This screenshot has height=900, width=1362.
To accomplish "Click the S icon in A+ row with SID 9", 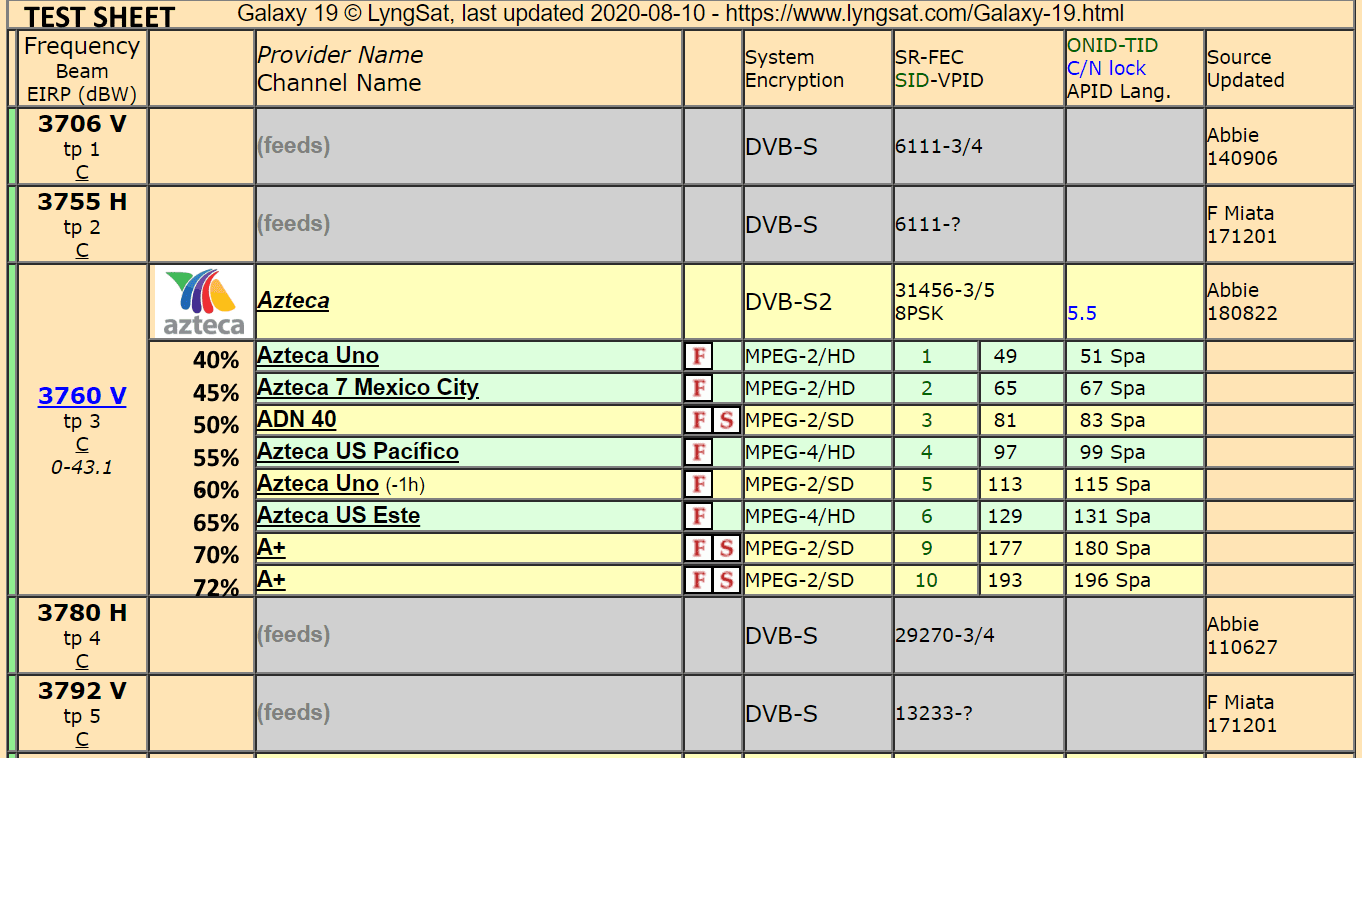I will click(x=726, y=548).
